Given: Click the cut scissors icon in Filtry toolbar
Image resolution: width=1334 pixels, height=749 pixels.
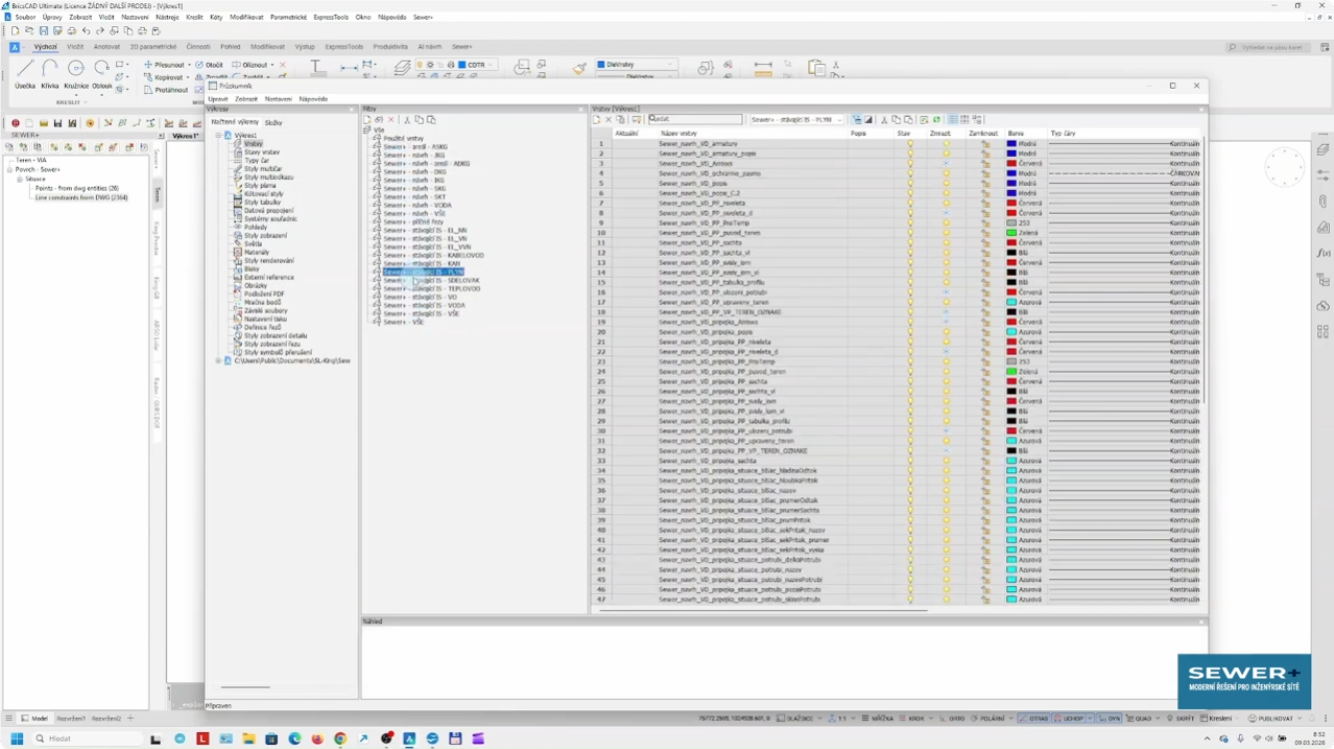Looking at the screenshot, I should click(407, 120).
